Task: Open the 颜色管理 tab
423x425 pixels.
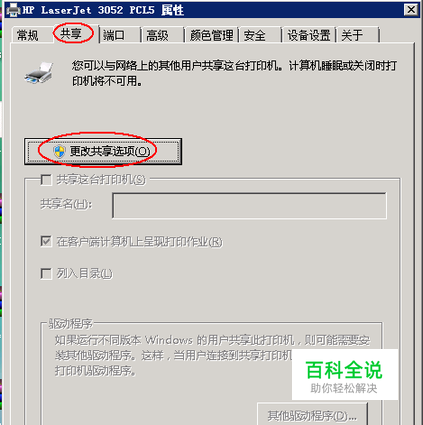Action: click(211, 35)
